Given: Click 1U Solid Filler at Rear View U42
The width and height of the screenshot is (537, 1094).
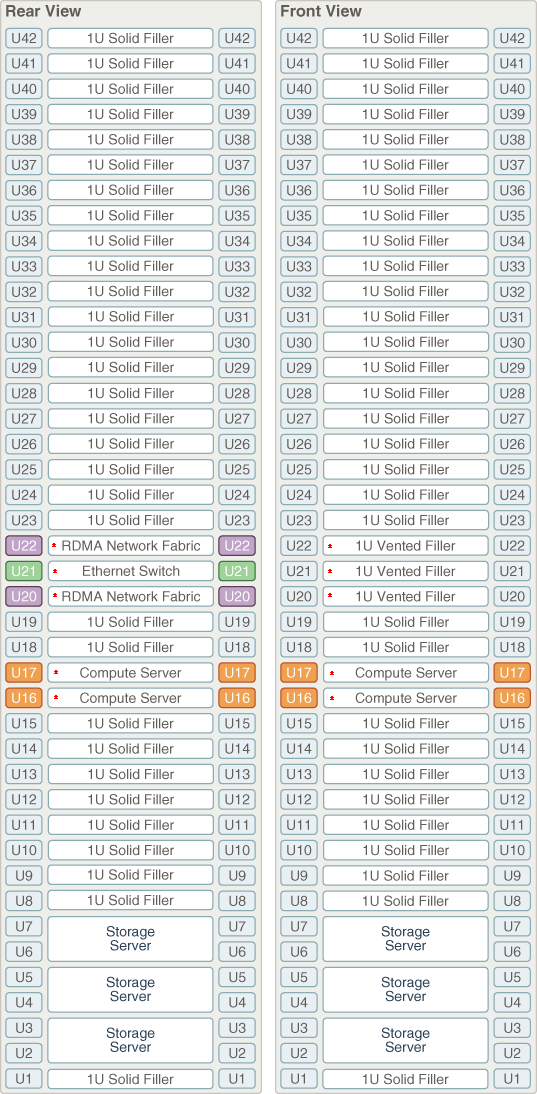Looking at the screenshot, I should (x=130, y=38).
